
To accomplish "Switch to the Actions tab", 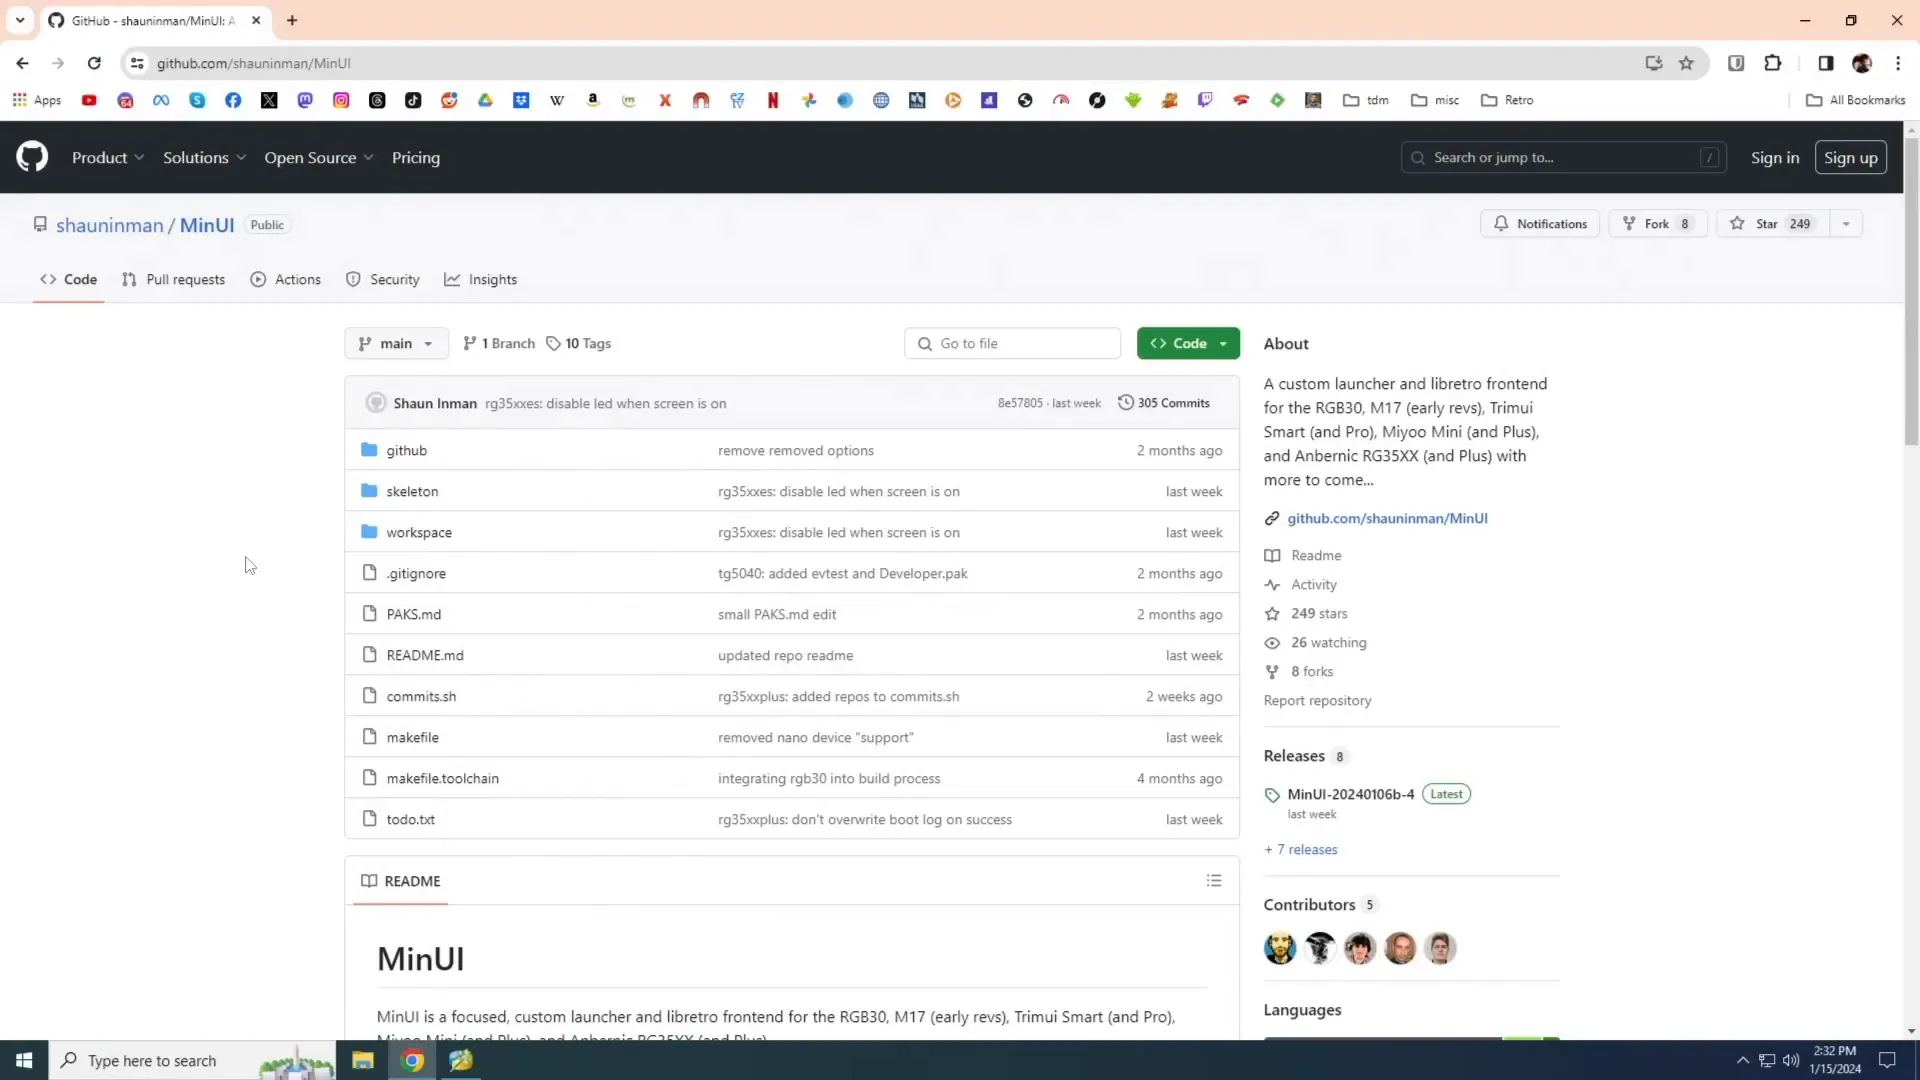I will click(x=286, y=280).
